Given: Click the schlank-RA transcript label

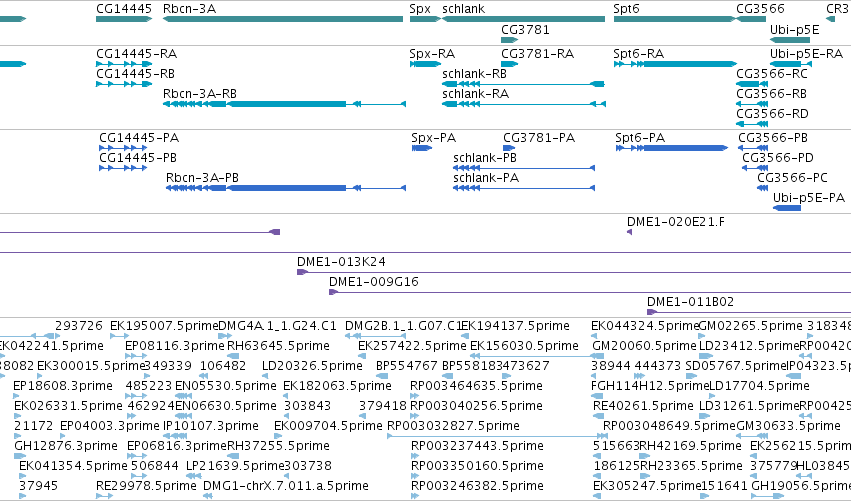Looking at the screenshot, I should [475, 94].
